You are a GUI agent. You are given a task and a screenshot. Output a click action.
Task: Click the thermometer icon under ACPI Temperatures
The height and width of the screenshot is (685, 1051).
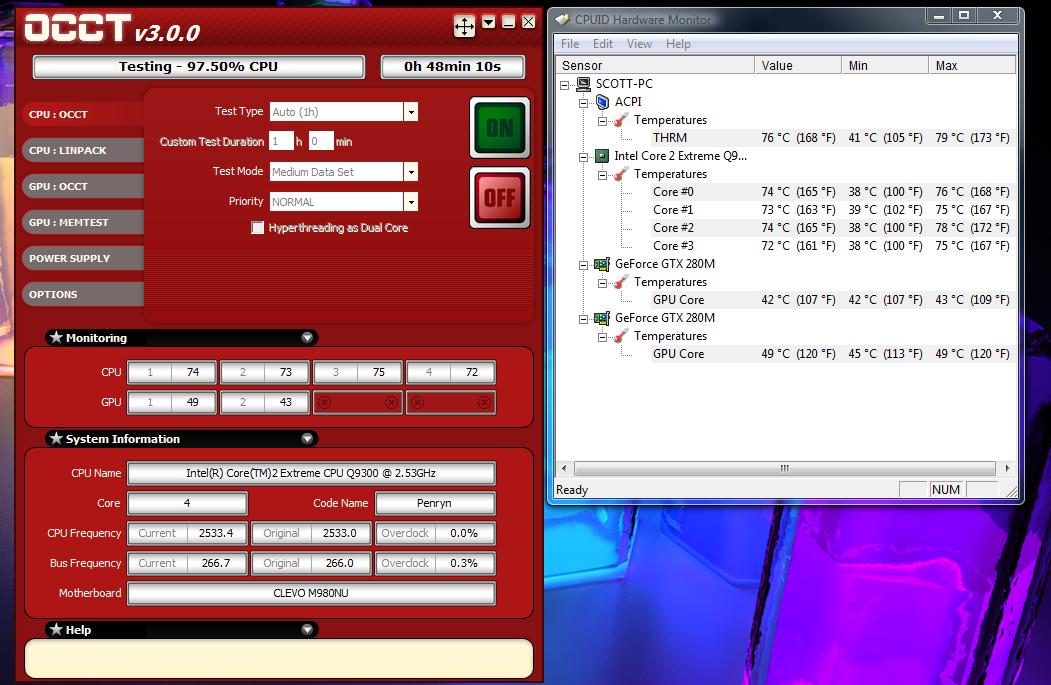621,120
